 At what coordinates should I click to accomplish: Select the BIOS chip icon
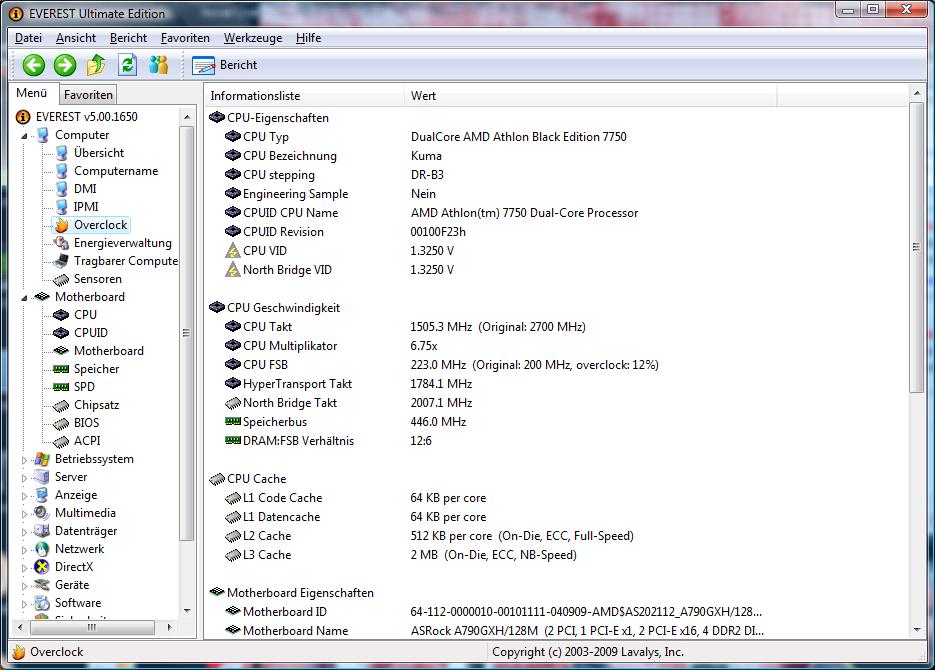click(61, 423)
